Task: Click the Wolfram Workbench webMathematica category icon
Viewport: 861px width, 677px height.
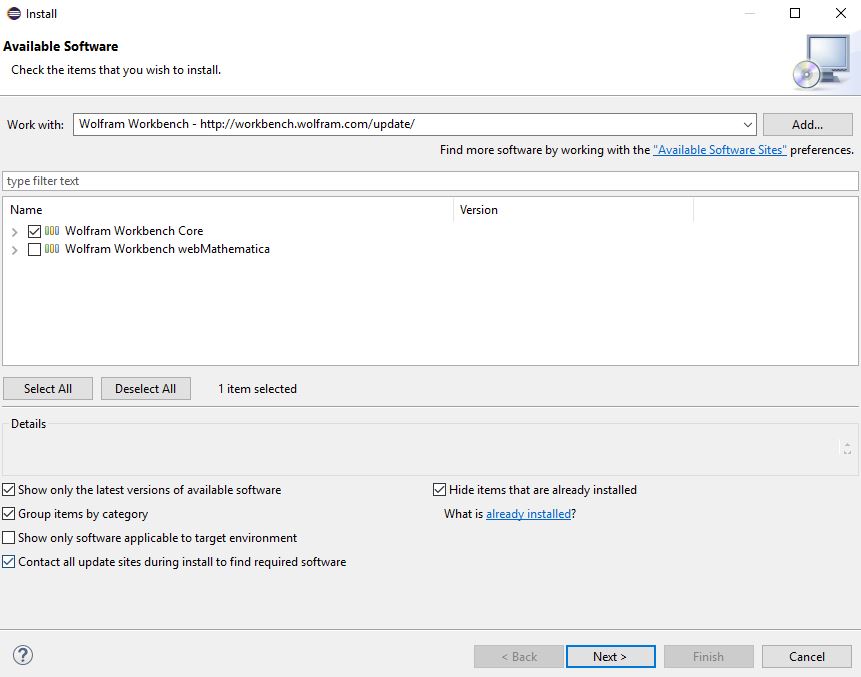Action: 52,249
